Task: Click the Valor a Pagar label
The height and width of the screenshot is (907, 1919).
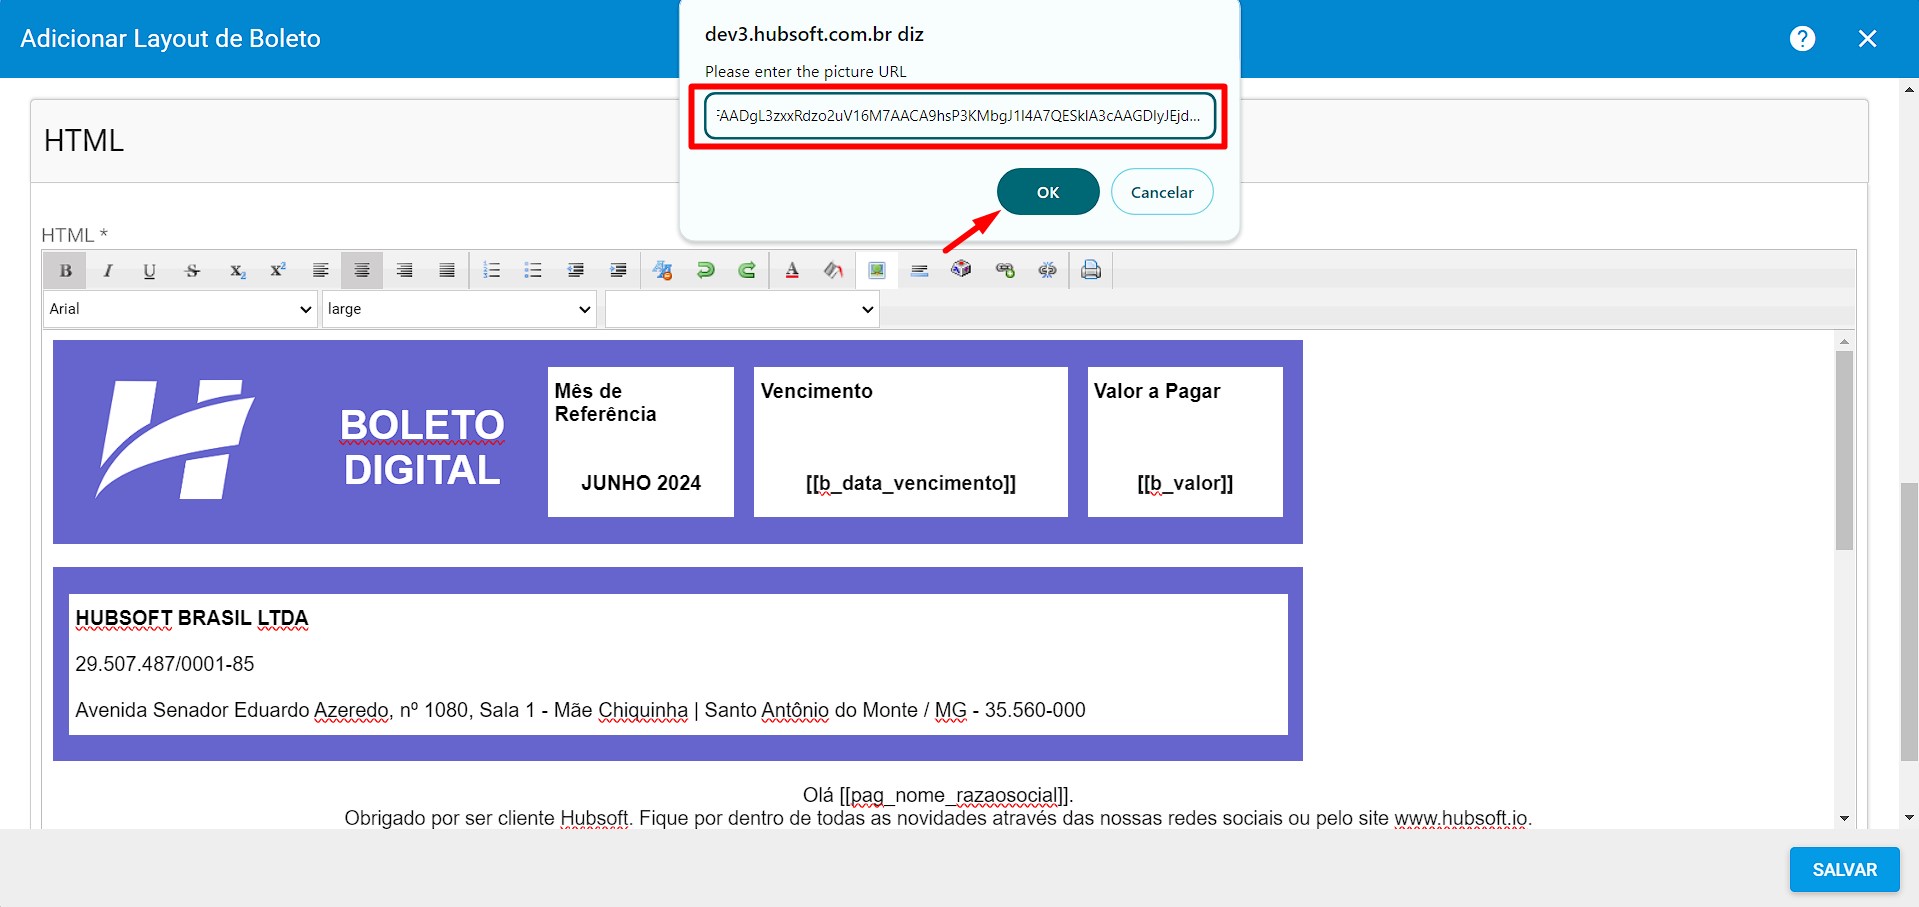Action: 1157,391
